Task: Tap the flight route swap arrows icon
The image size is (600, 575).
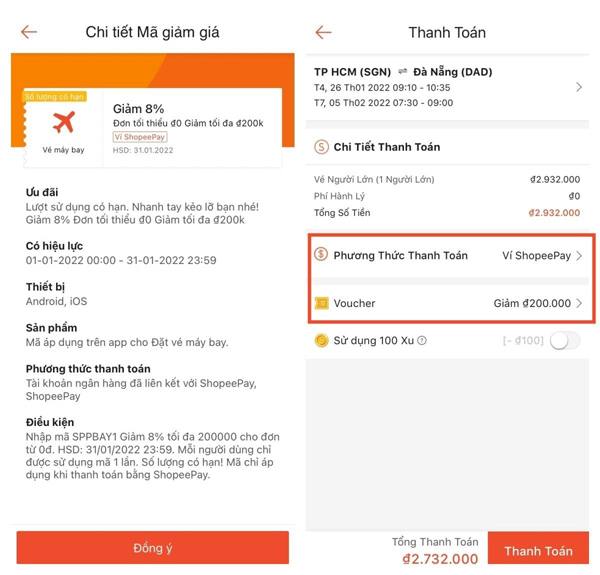Action: [402, 71]
